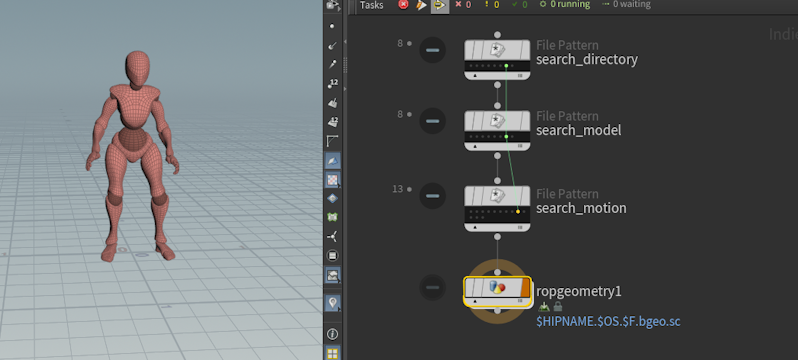Image resolution: width=798 pixels, height=360 pixels.
Task: Click the orange cook output node icon
Action: [421, 5]
